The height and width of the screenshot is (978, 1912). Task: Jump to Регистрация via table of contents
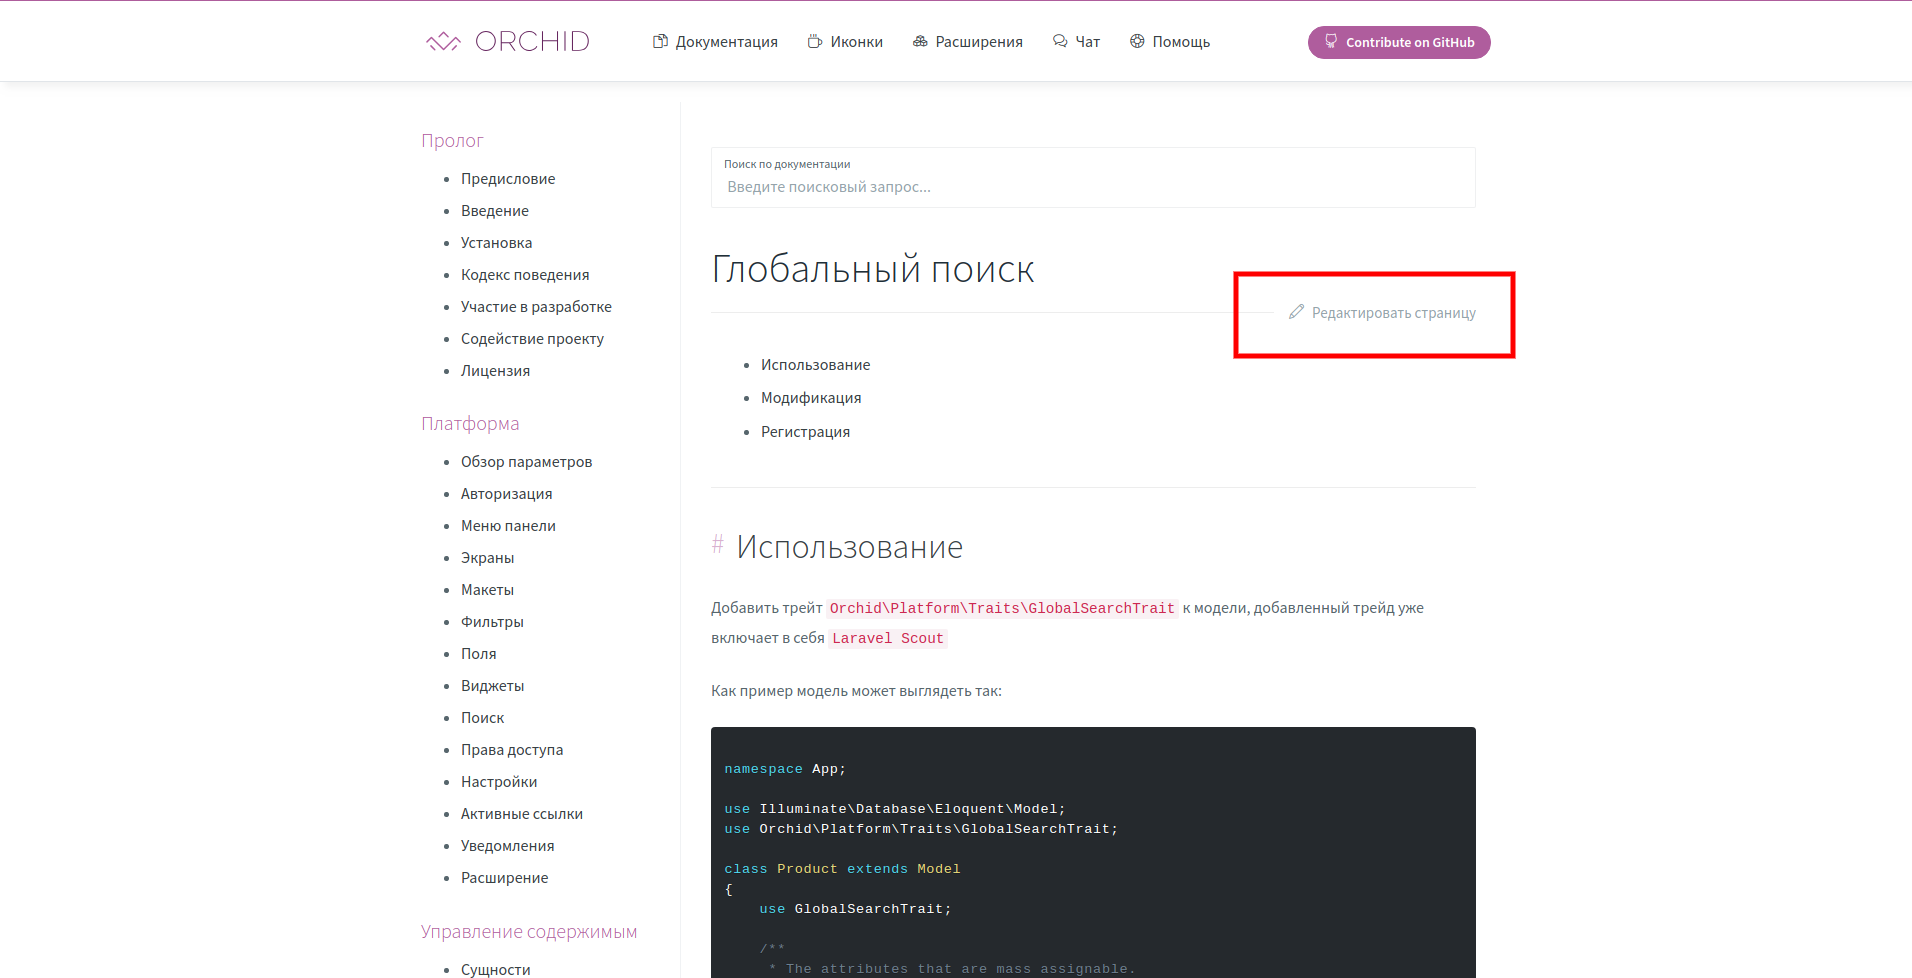click(x=805, y=431)
